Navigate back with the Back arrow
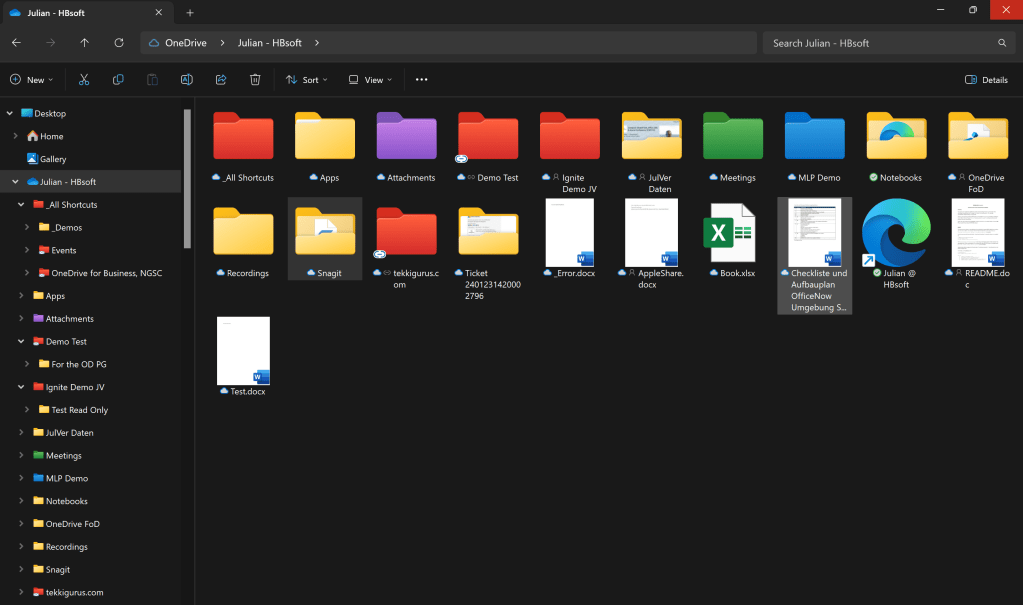 [x=16, y=42]
